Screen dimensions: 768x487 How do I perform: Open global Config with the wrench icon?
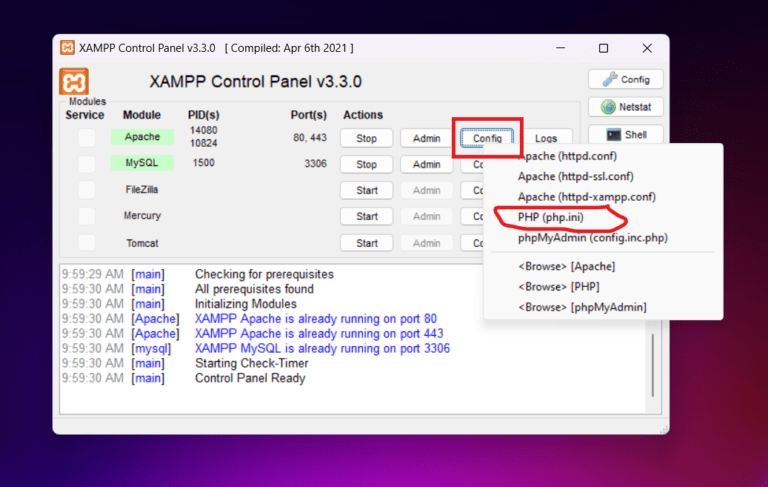[625, 79]
